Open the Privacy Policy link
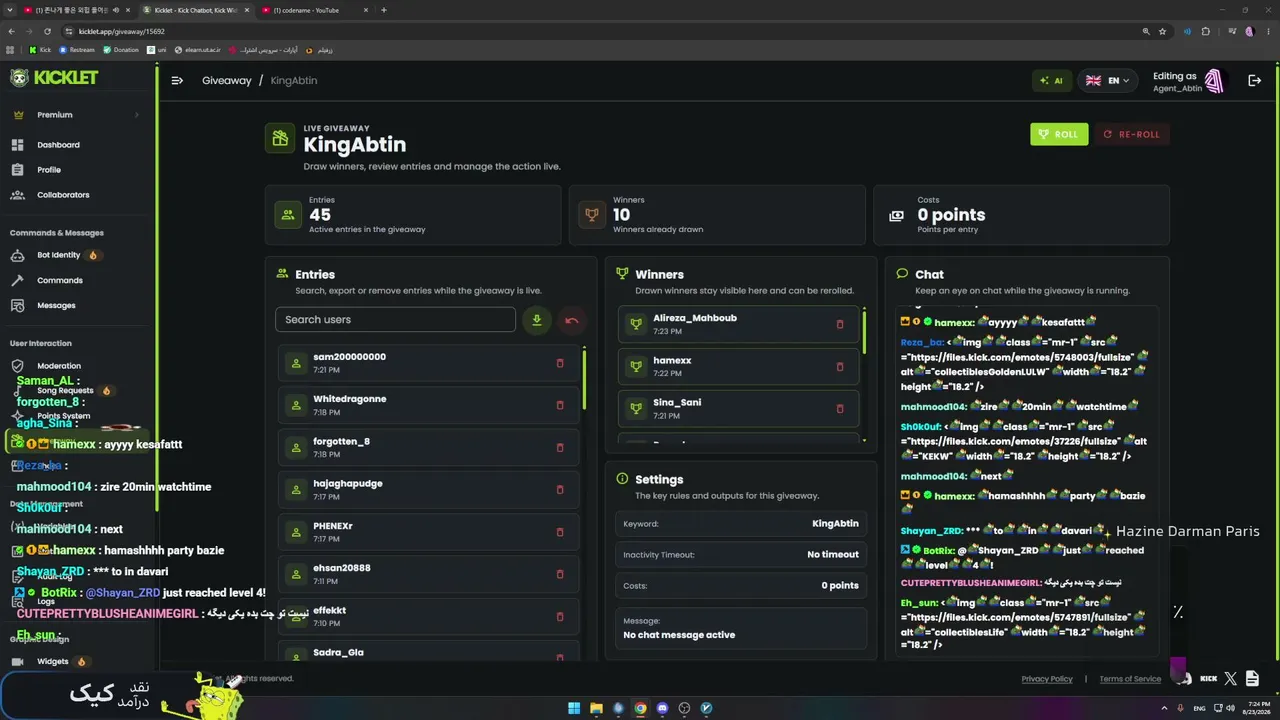The width and height of the screenshot is (1280, 720). coord(1047,679)
